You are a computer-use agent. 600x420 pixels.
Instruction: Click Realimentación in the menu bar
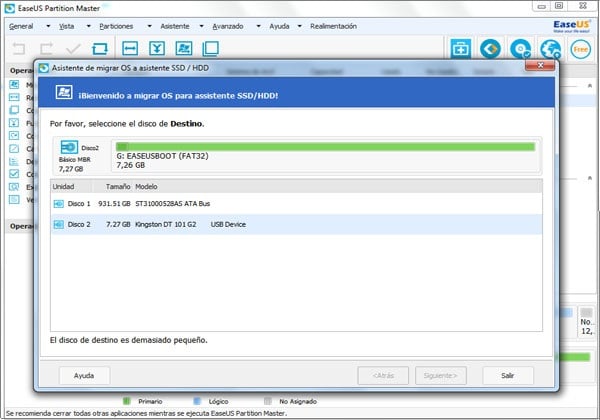pyautogui.click(x=333, y=26)
